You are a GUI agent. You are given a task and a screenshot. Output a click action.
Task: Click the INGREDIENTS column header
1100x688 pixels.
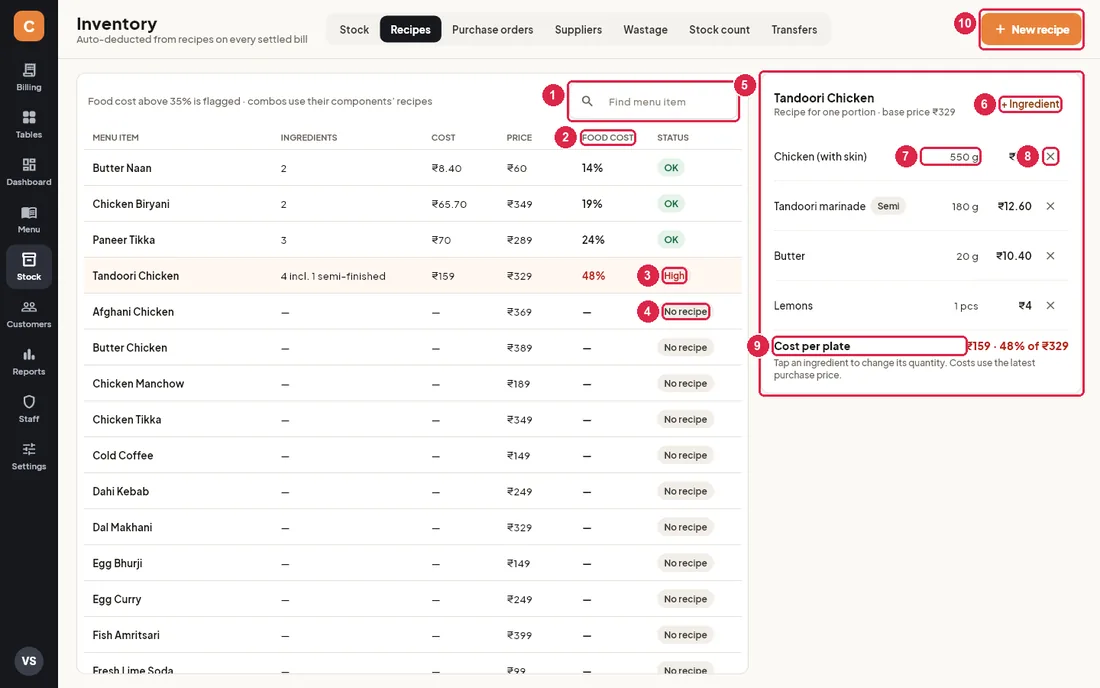309,137
